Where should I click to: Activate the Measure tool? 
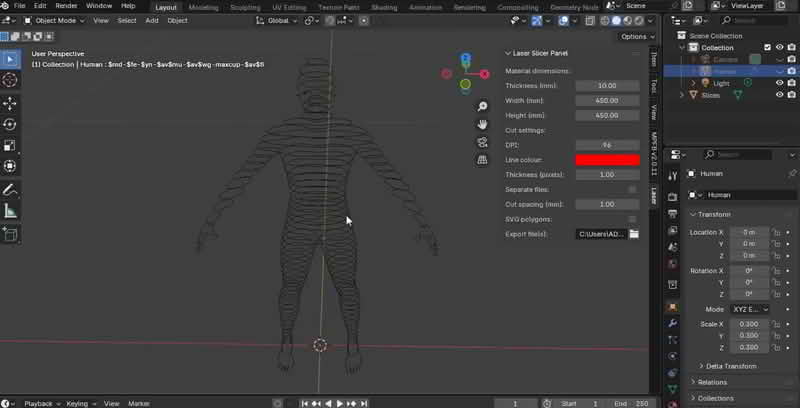(10, 211)
